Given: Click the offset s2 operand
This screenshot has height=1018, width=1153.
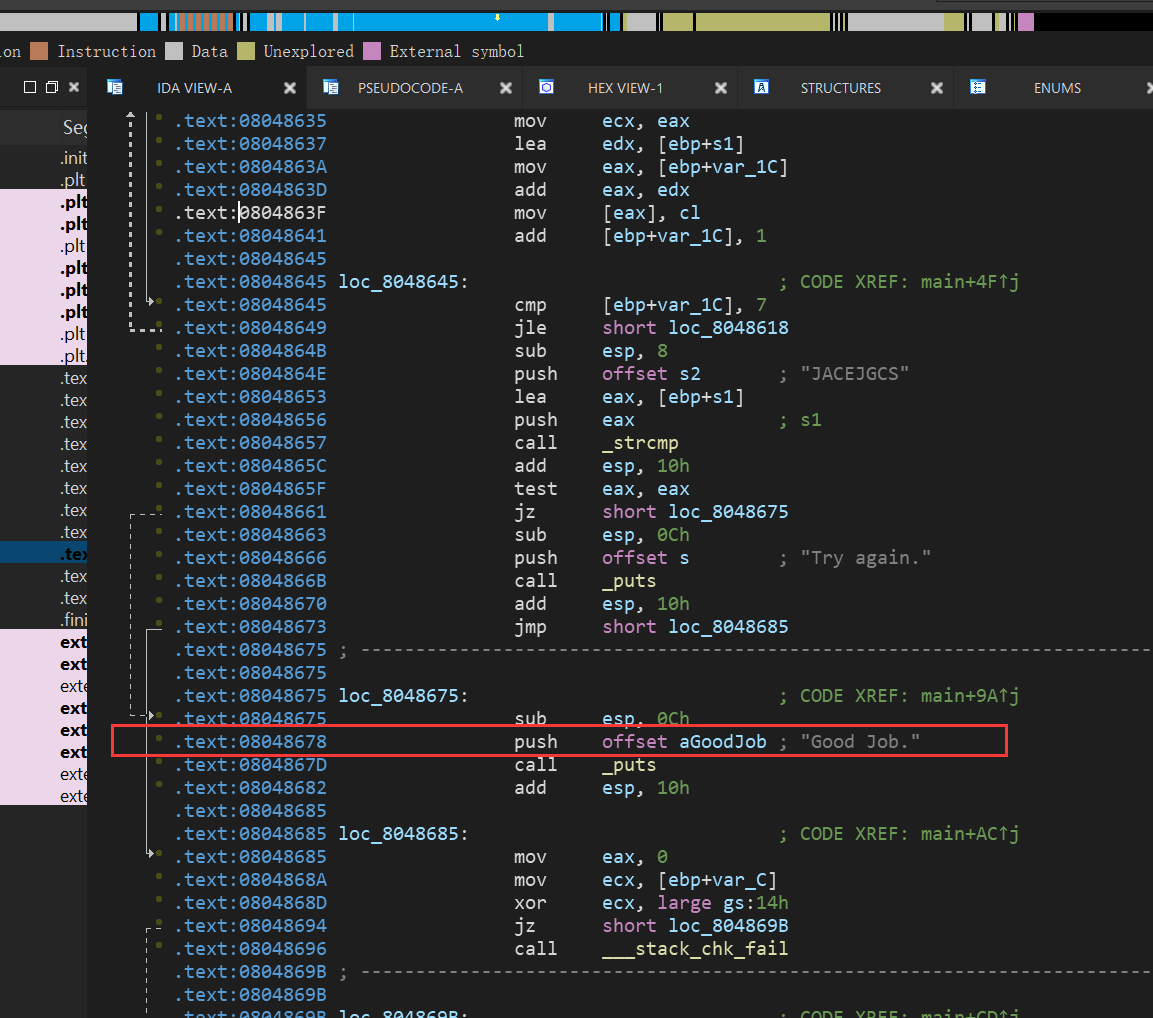Looking at the screenshot, I should coord(652,374).
